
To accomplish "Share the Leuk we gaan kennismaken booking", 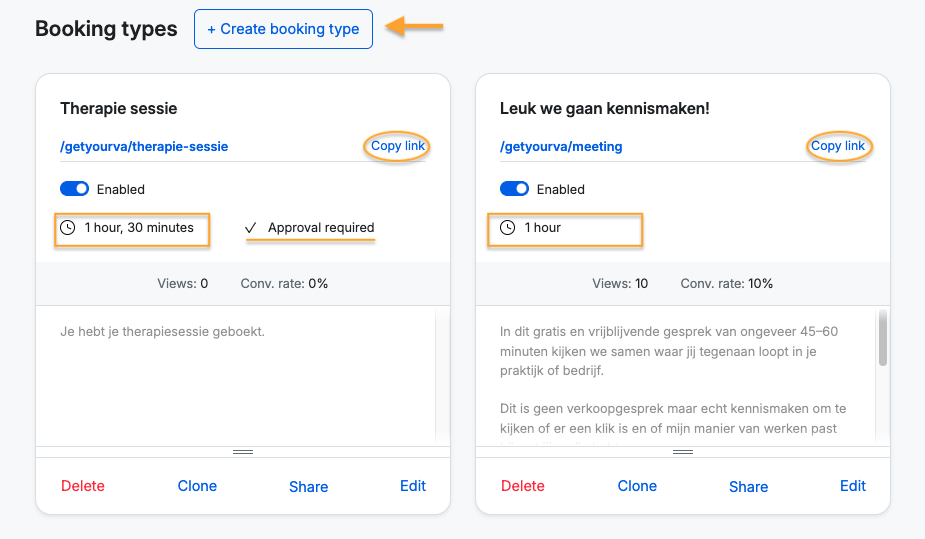I will (x=748, y=487).
